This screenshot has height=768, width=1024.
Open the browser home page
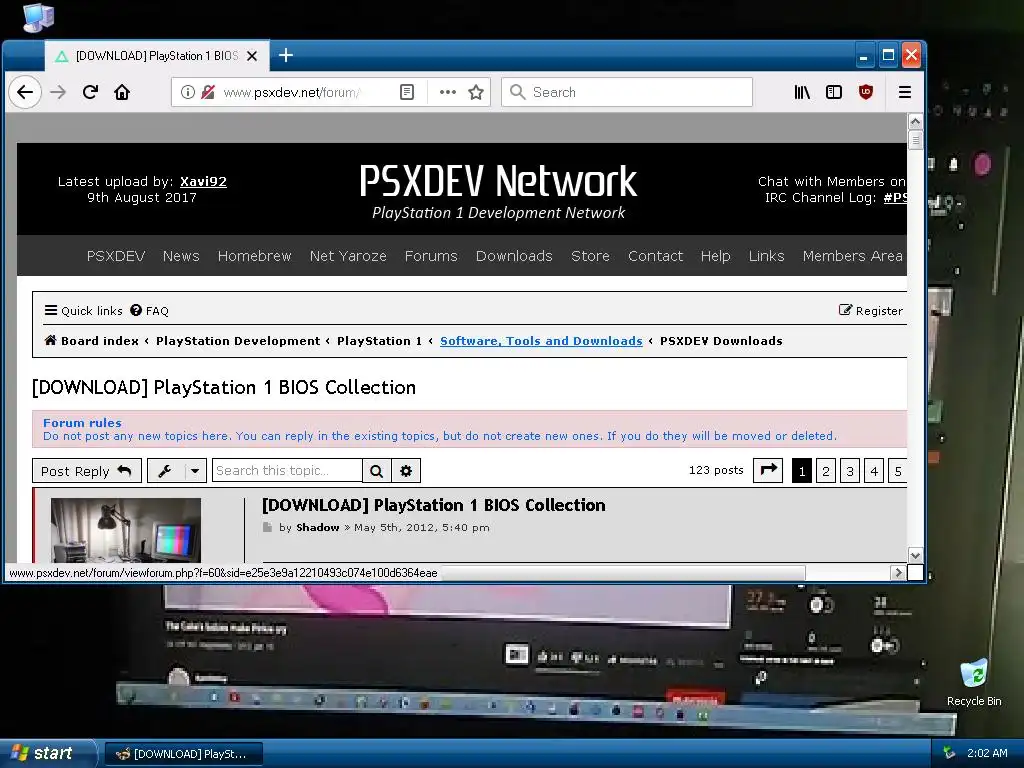click(x=122, y=92)
